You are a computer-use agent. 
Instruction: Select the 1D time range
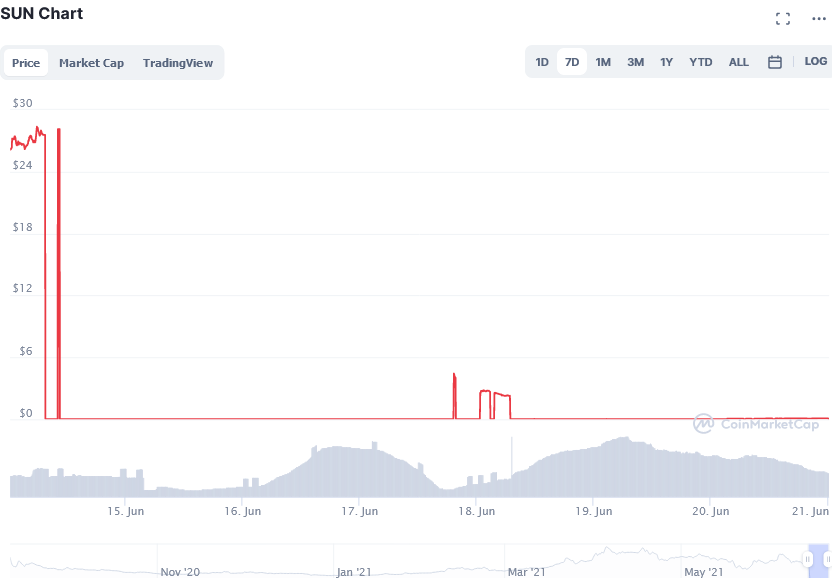click(x=542, y=62)
